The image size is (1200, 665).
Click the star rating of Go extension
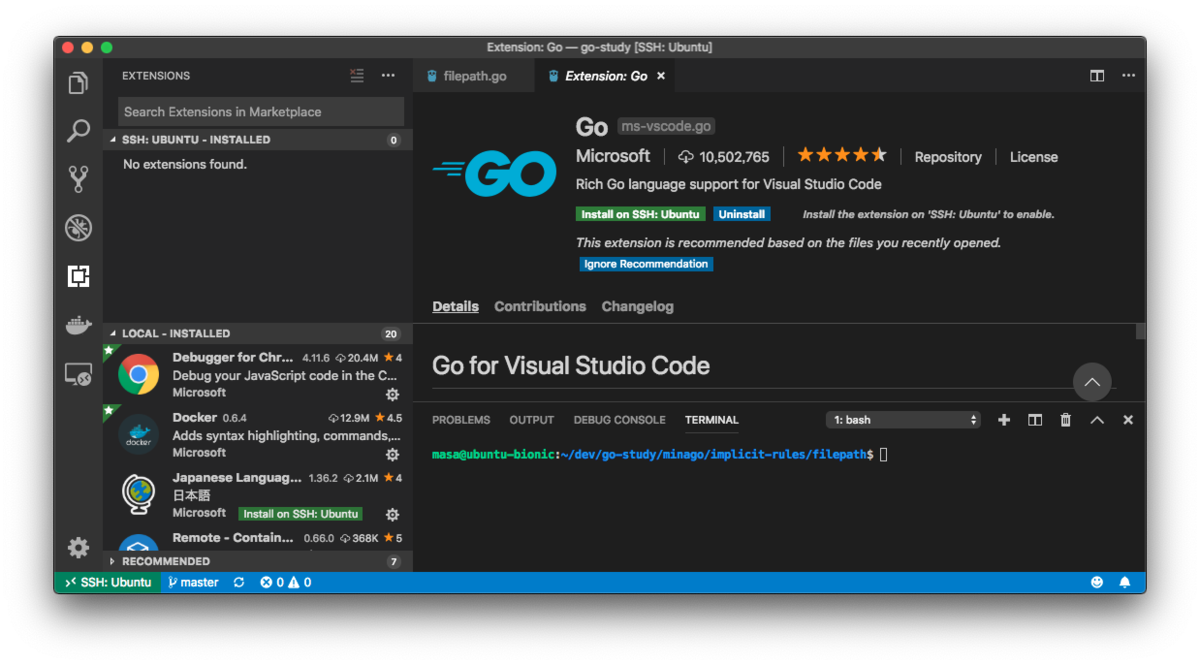click(842, 155)
